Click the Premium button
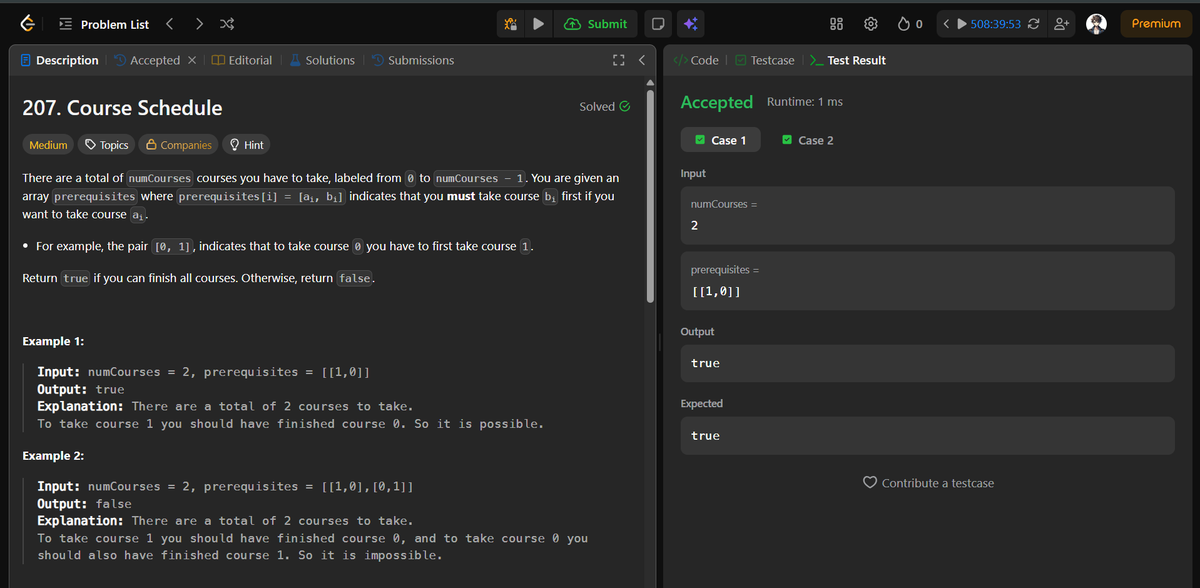Screen dimensions: 1200x588 pyautogui.click(x=1156, y=24)
